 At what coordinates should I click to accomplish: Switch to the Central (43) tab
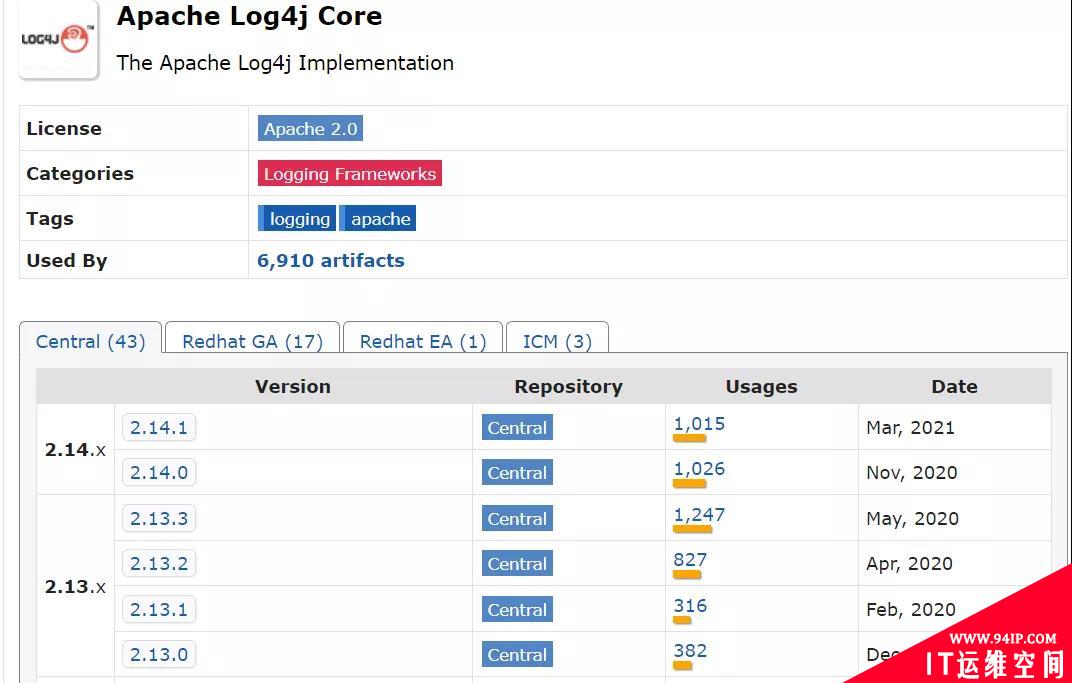tap(90, 341)
